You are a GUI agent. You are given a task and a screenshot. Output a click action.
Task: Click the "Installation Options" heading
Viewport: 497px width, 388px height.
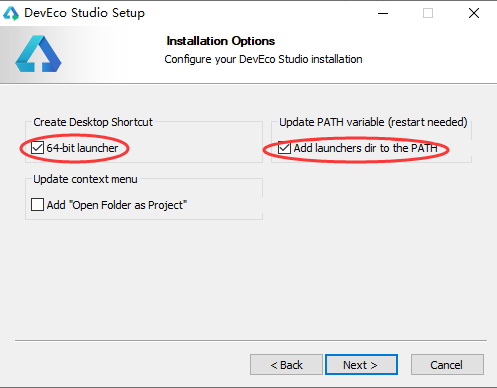point(221,41)
